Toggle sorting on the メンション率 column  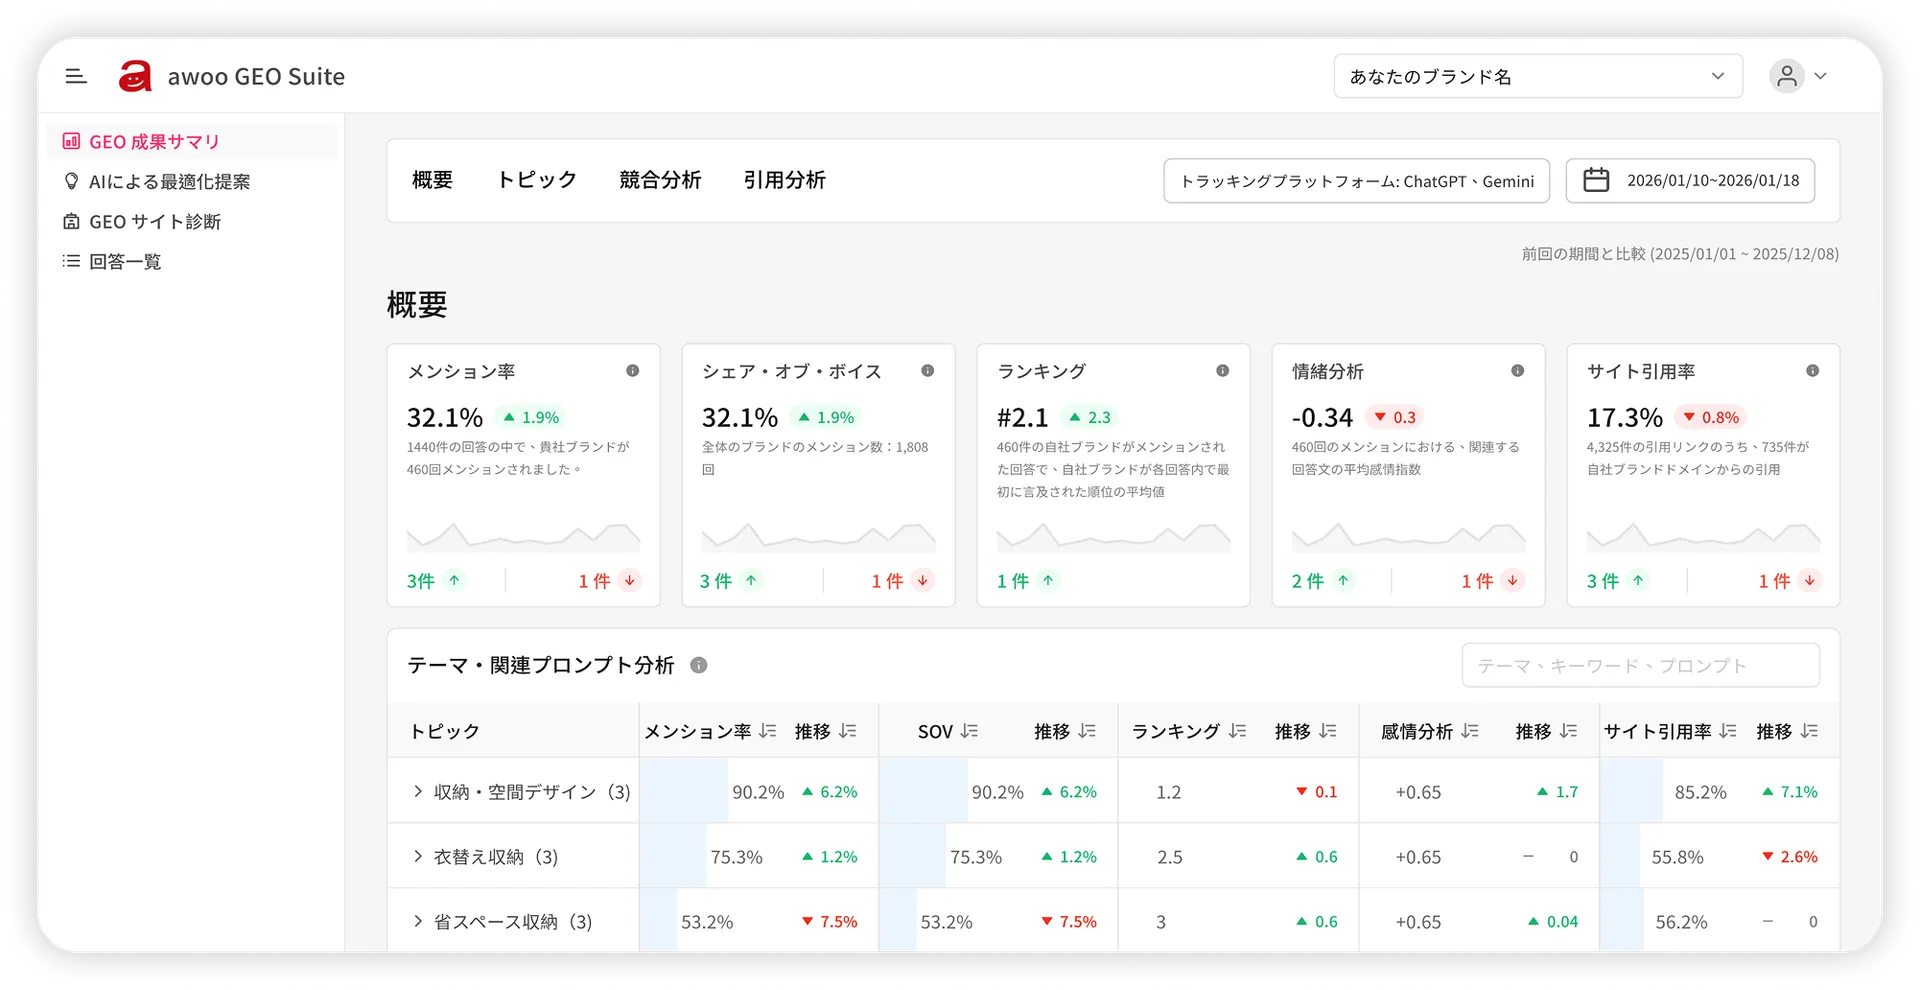767,731
